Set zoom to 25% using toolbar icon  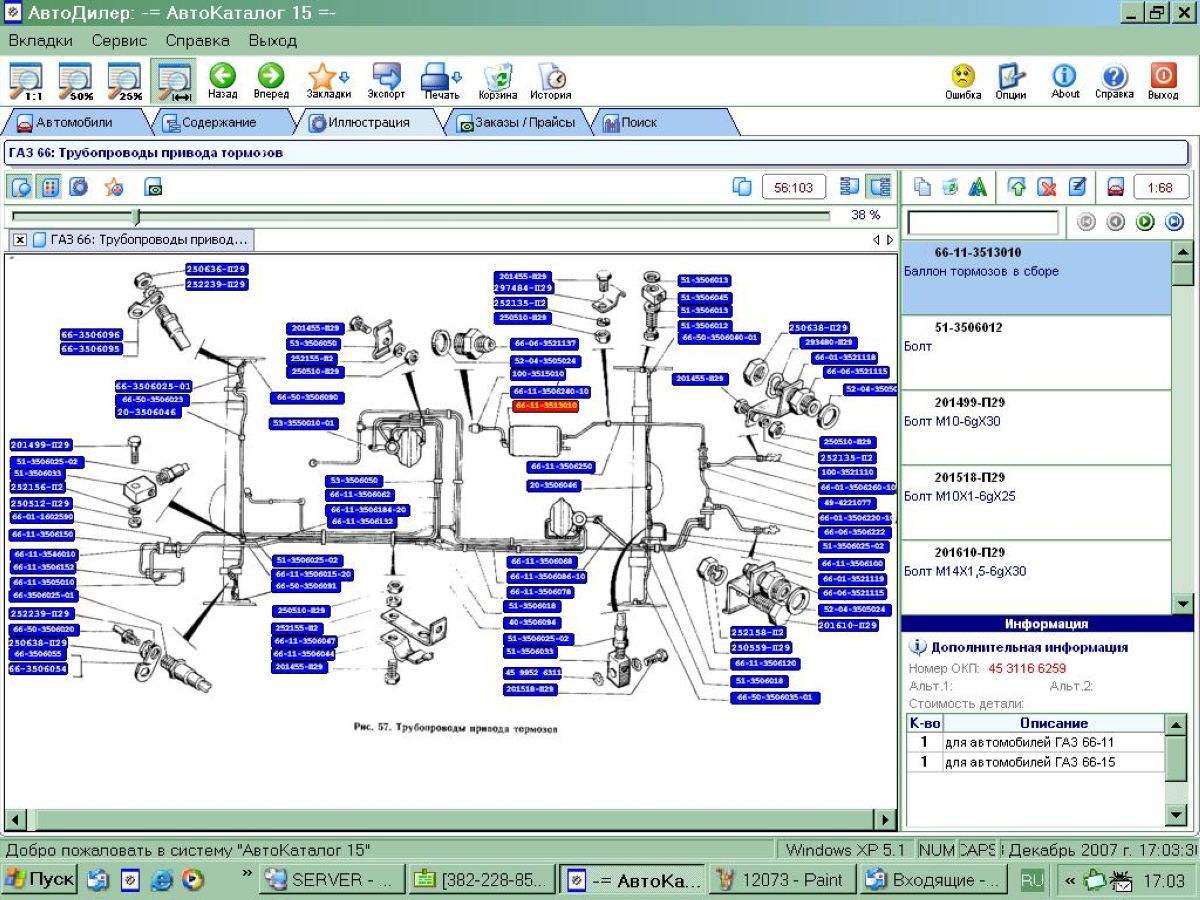pyautogui.click(x=125, y=81)
